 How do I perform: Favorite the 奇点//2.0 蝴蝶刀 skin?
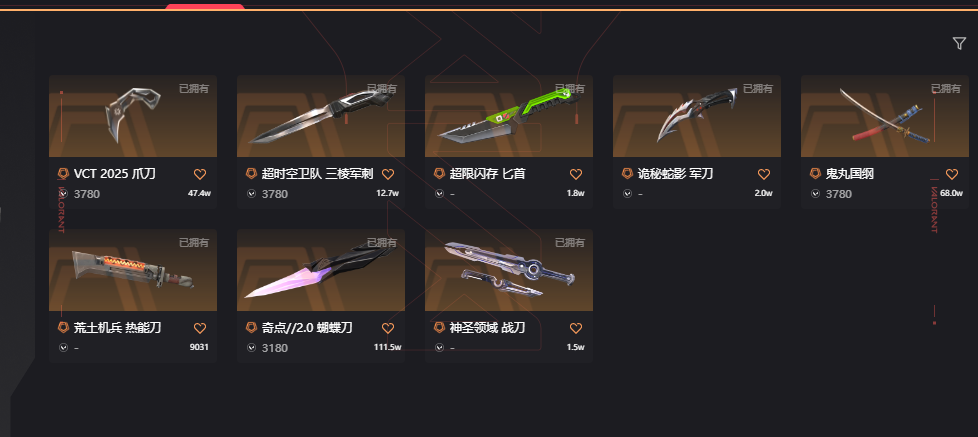point(388,328)
